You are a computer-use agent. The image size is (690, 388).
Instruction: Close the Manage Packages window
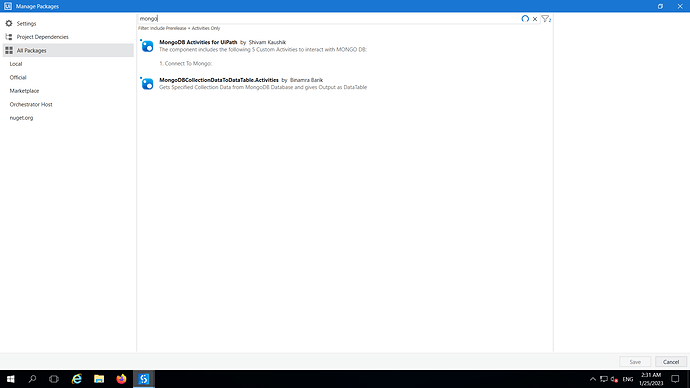pyautogui.click(x=680, y=6)
